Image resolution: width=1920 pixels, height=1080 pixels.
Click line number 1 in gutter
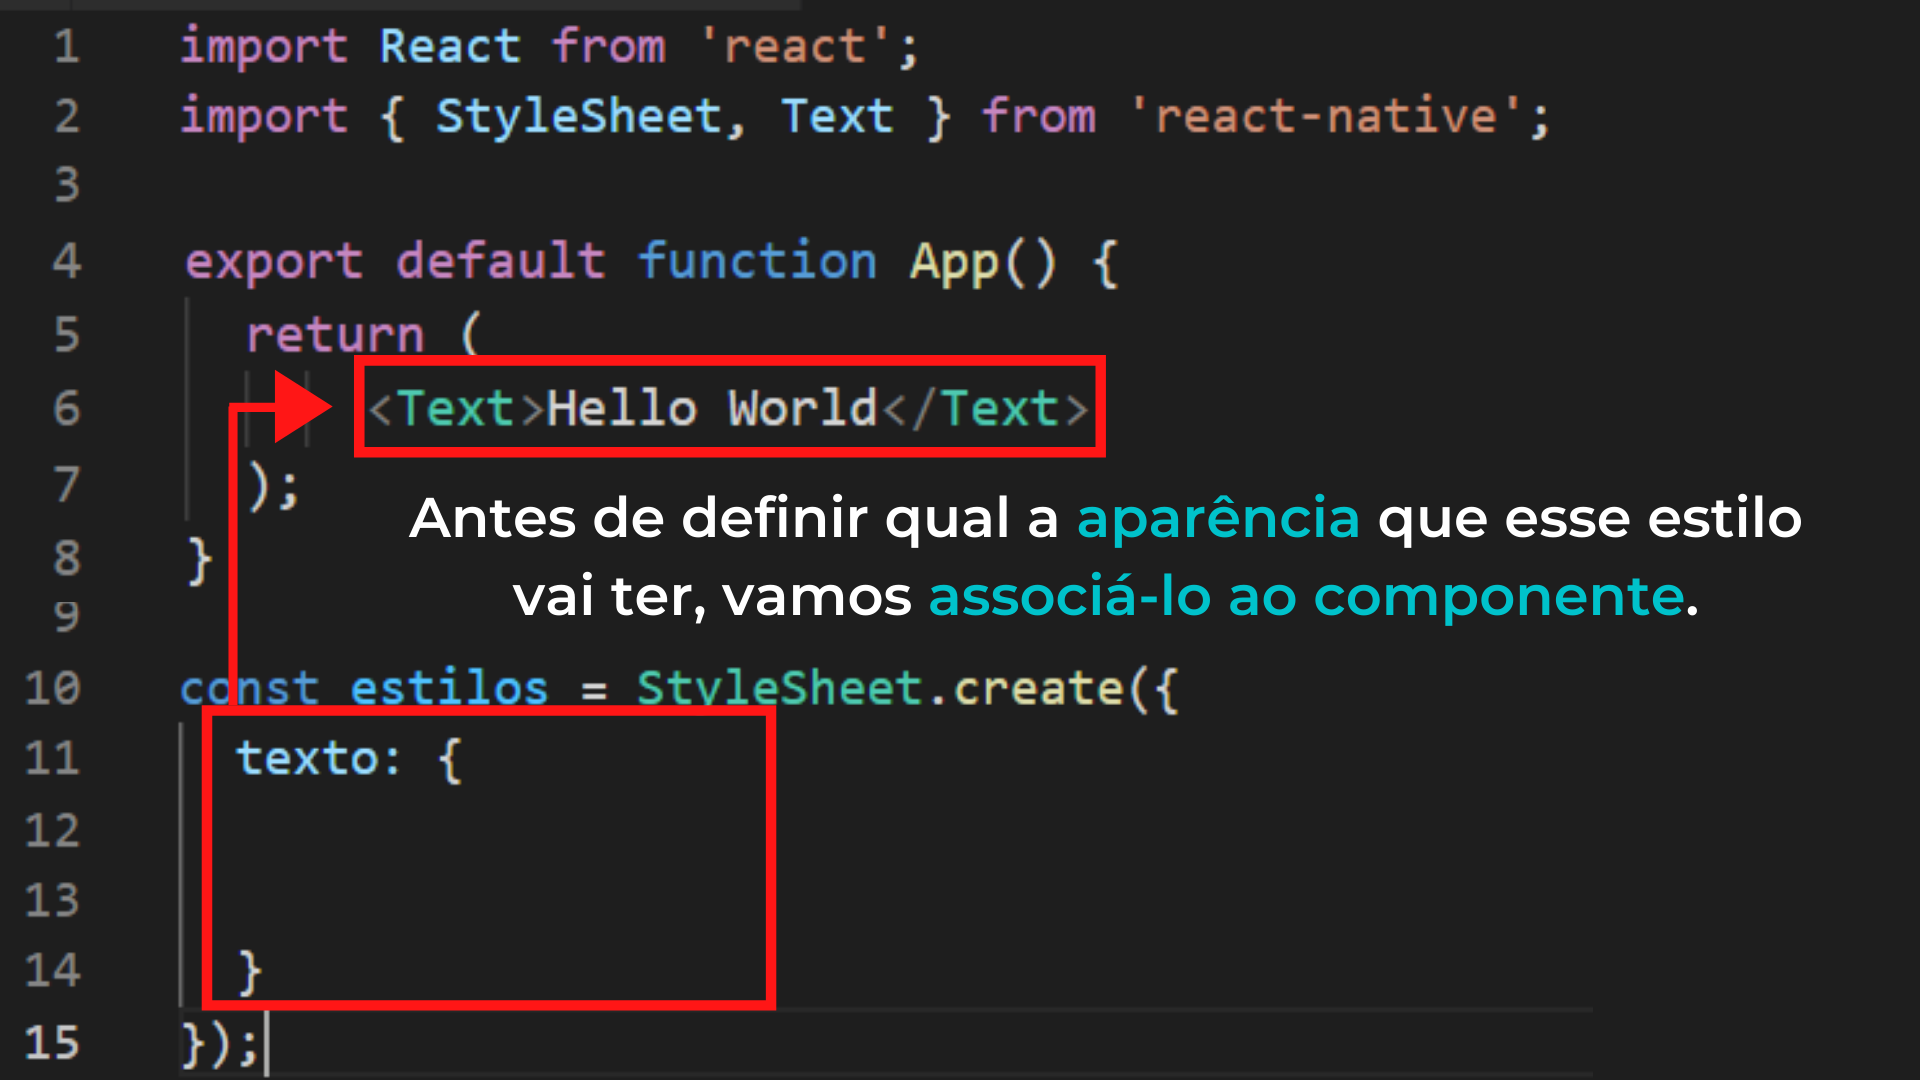66,47
